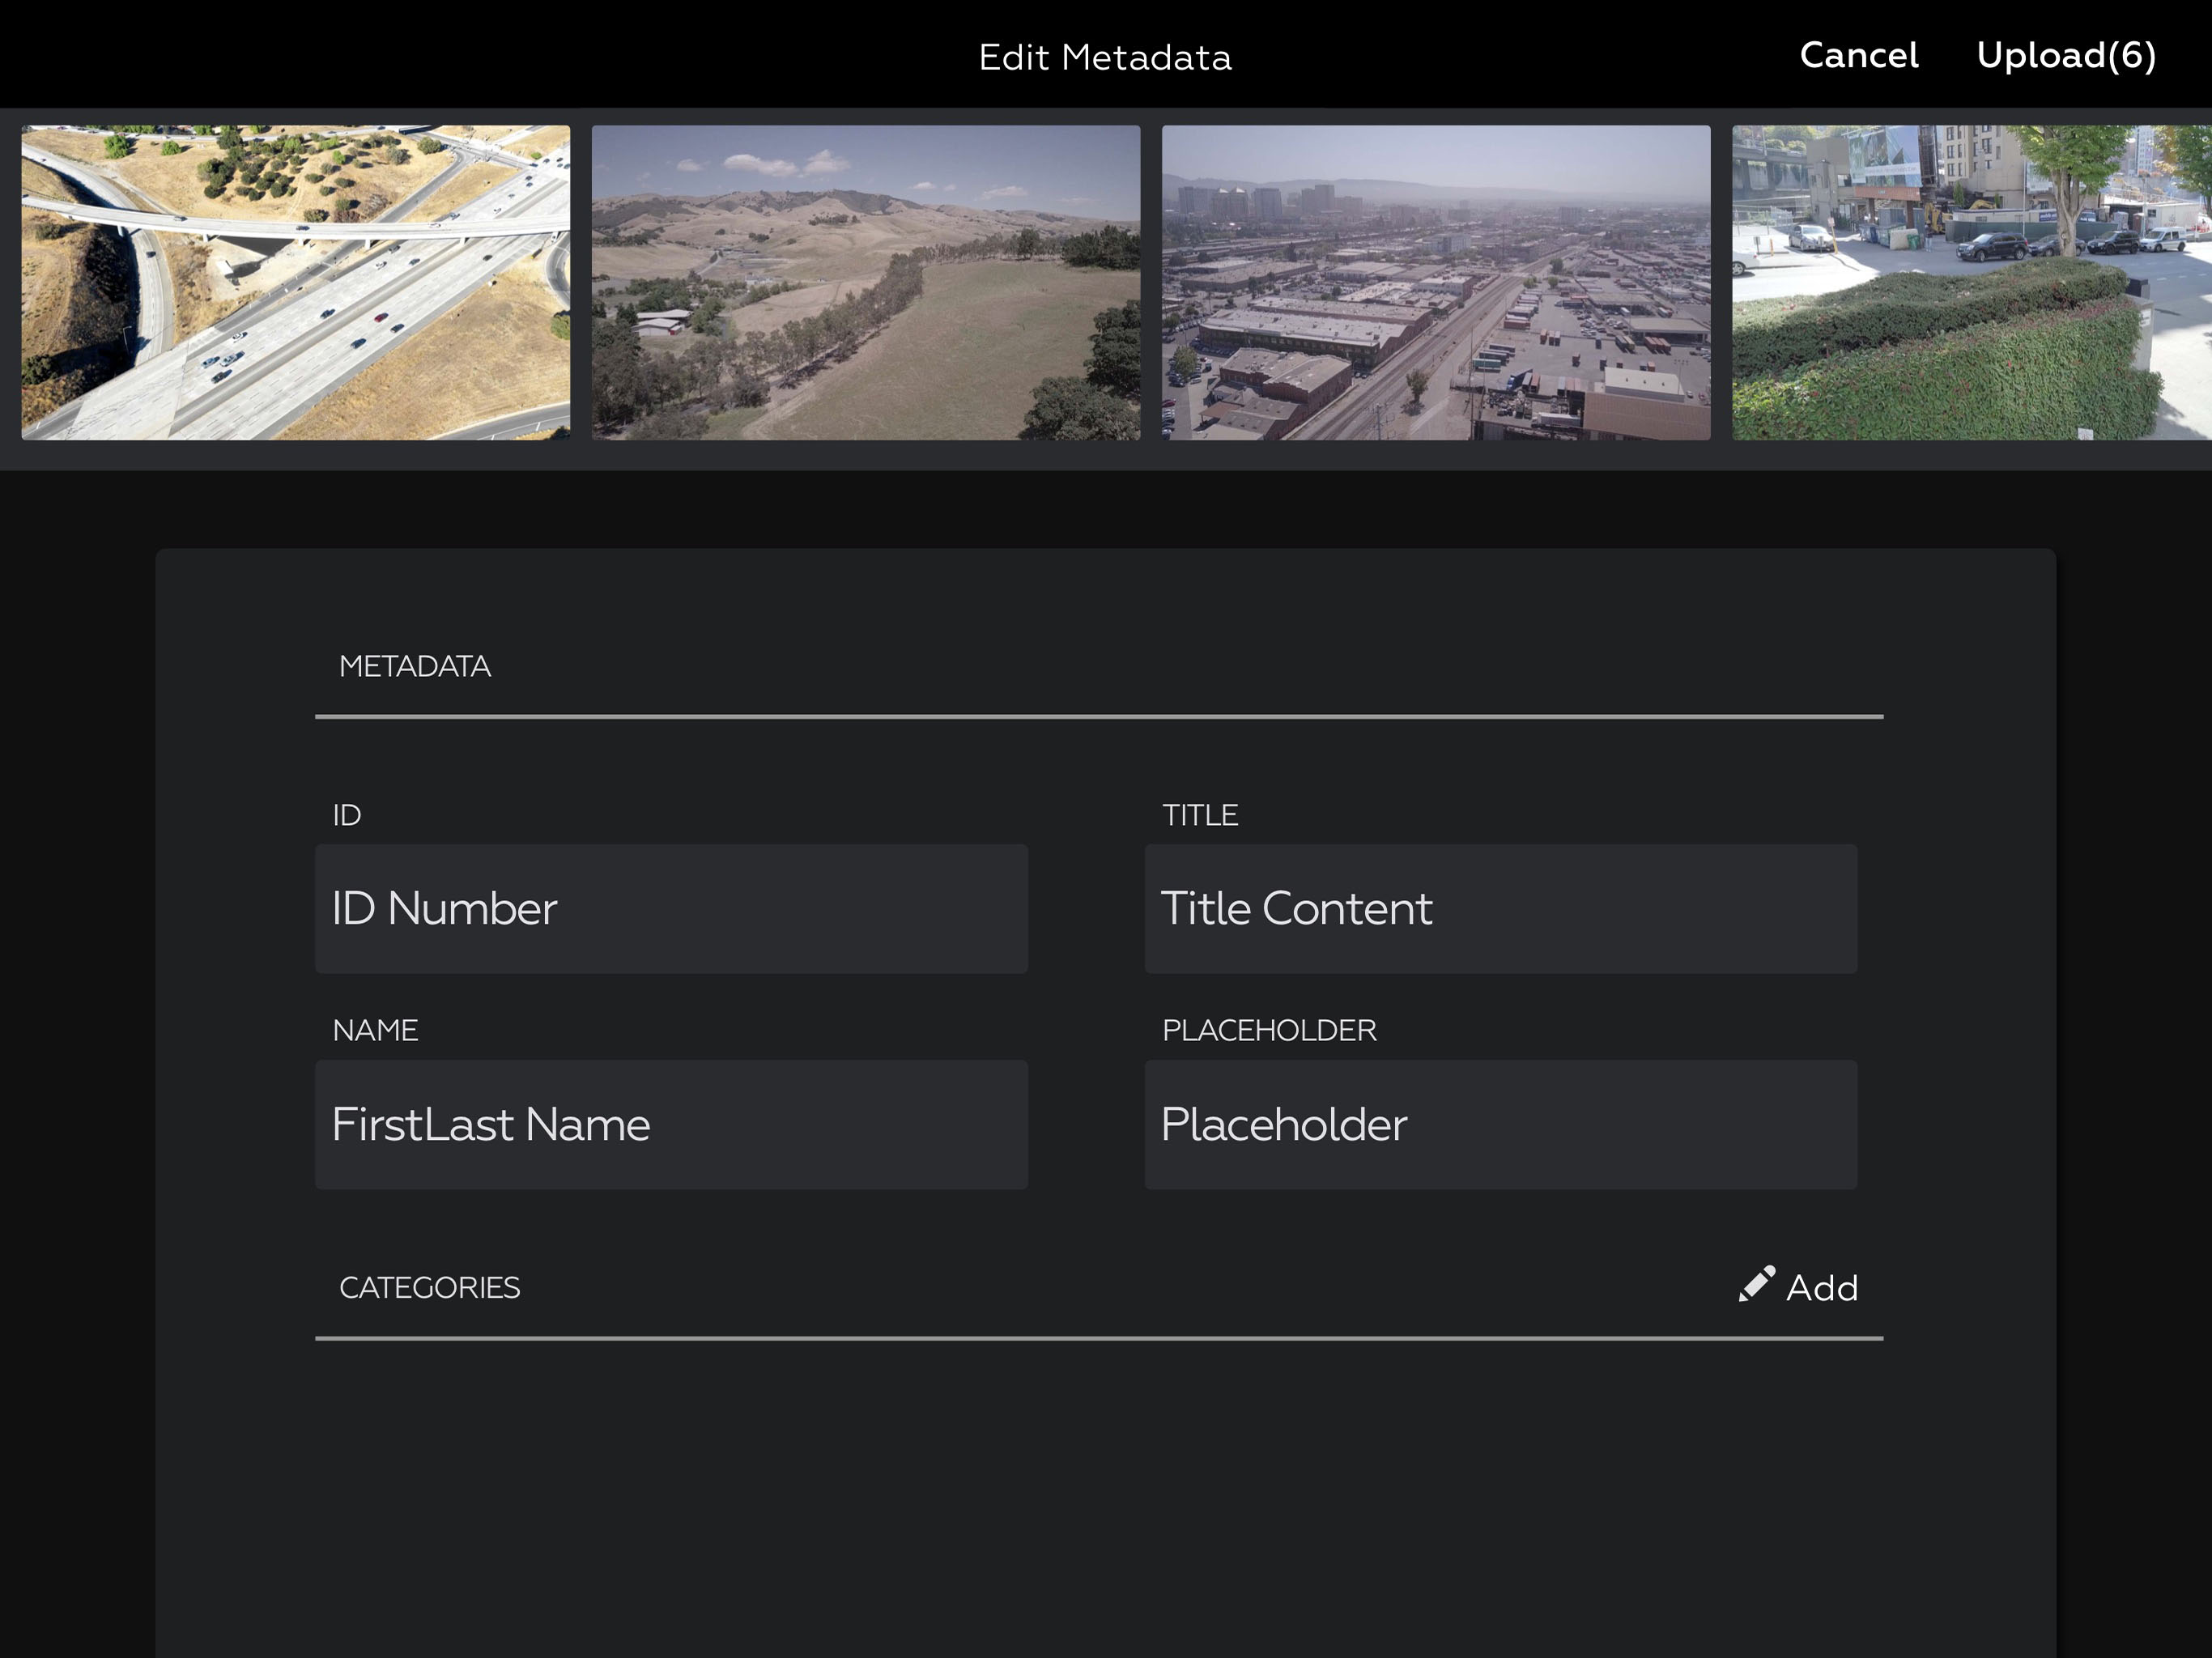Click the METADATA section header
Image resolution: width=2212 pixels, height=1658 pixels.
pyautogui.click(x=415, y=667)
